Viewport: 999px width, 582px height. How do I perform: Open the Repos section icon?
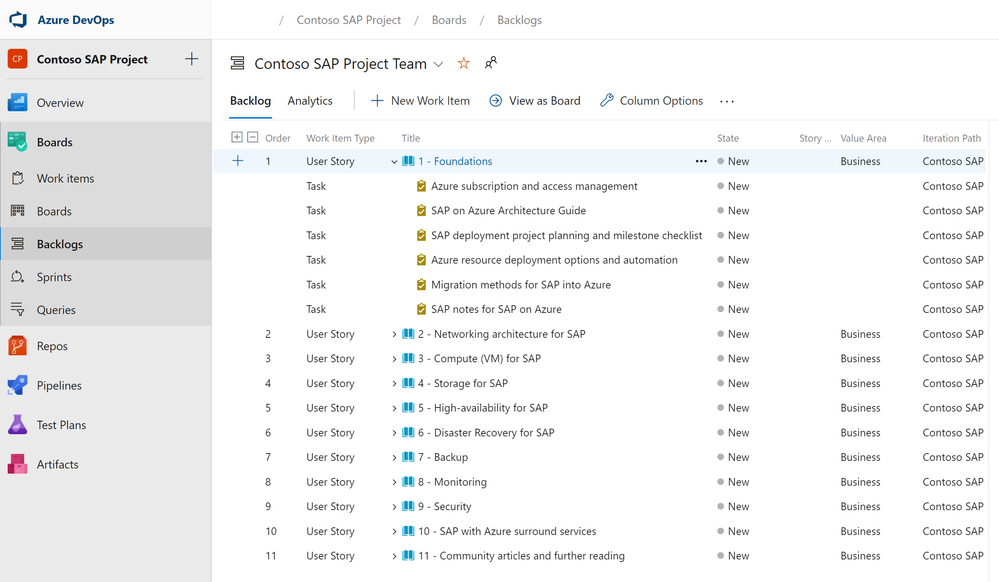click(x=17, y=346)
